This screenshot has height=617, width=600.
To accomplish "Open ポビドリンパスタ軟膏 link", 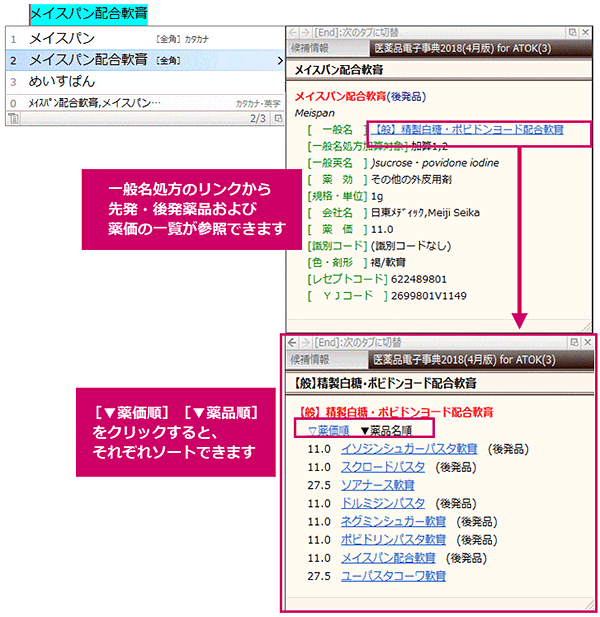I will [393, 539].
